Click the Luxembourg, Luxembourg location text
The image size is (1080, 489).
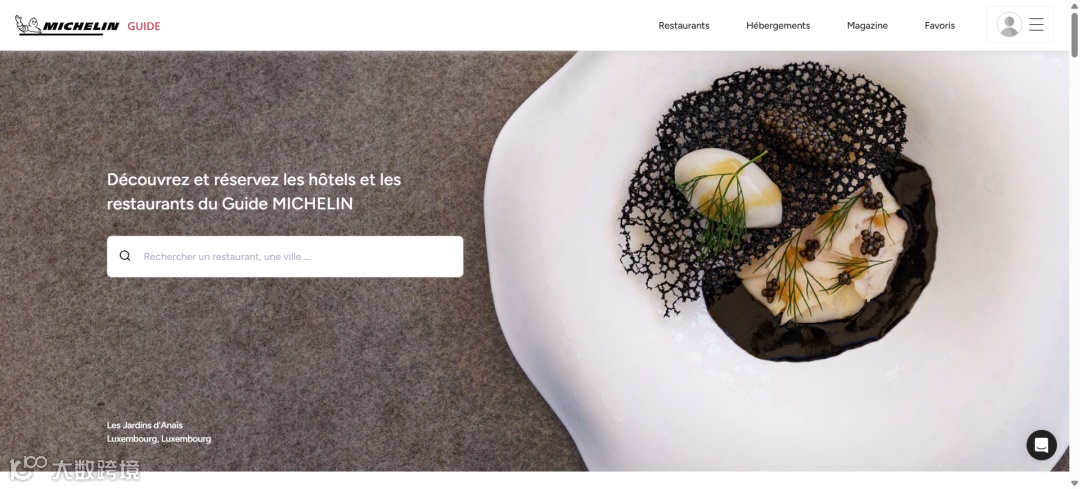pos(159,439)
